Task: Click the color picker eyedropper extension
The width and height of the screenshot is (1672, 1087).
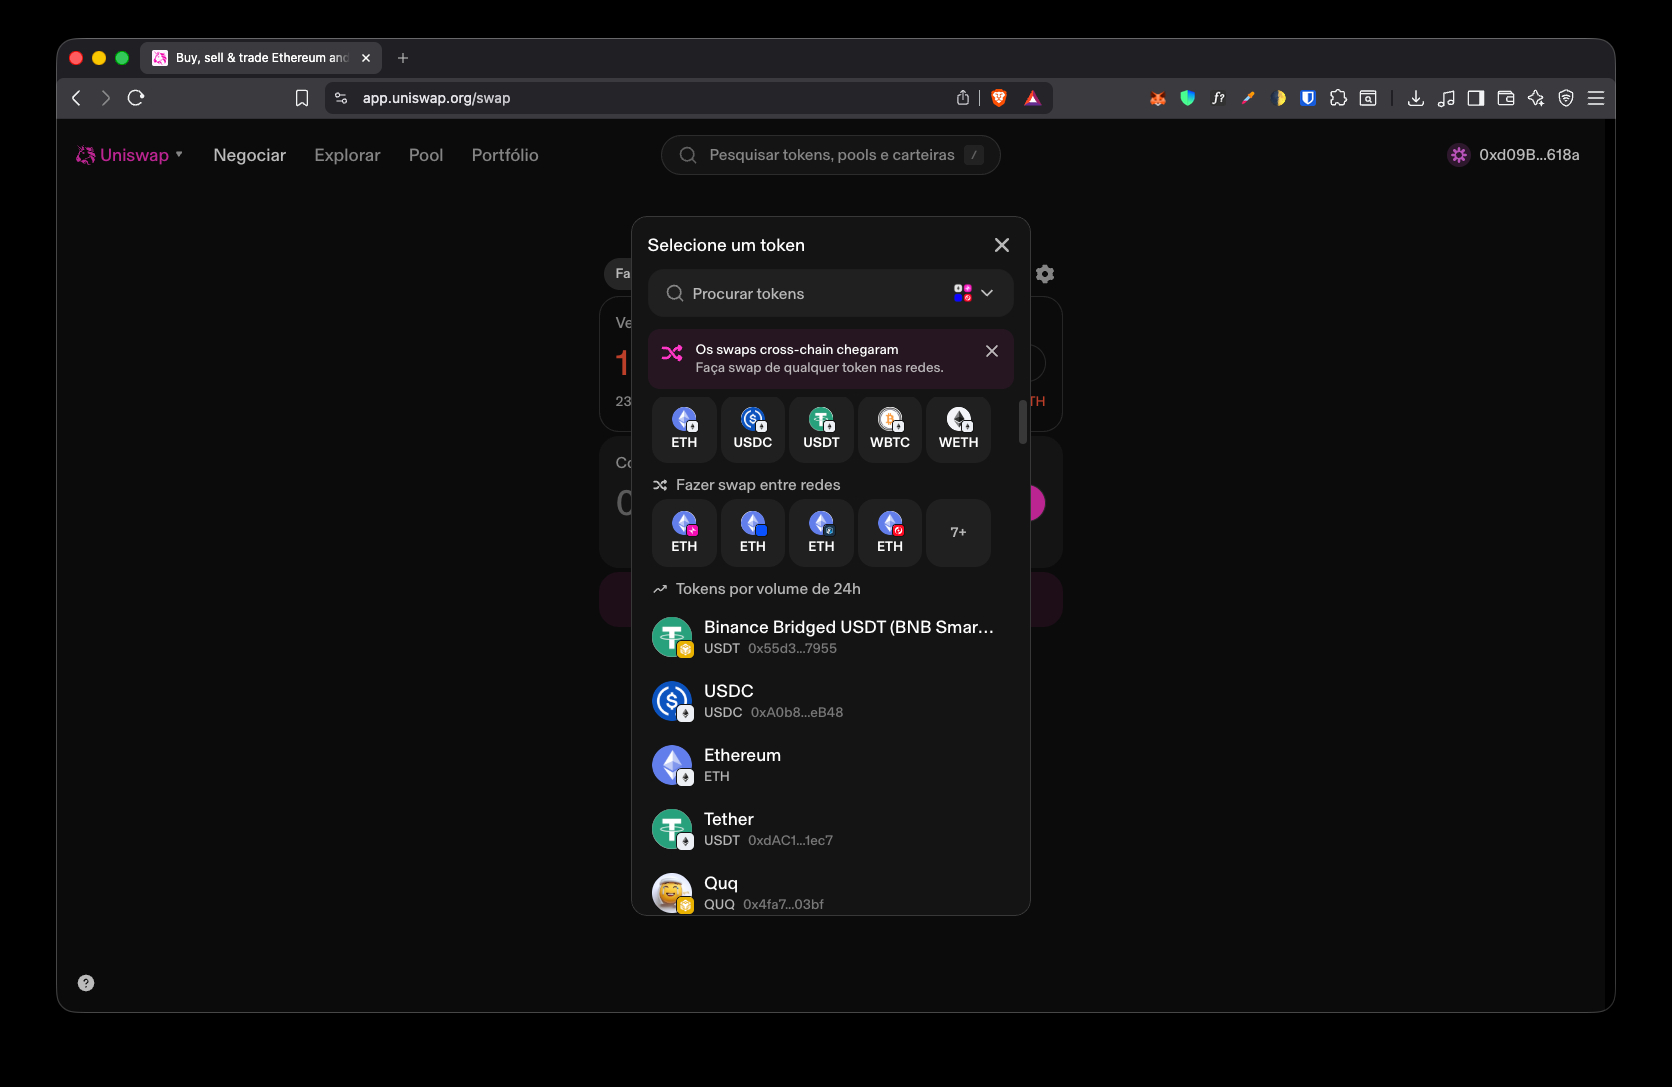Action: click(x=1248, y=98)
